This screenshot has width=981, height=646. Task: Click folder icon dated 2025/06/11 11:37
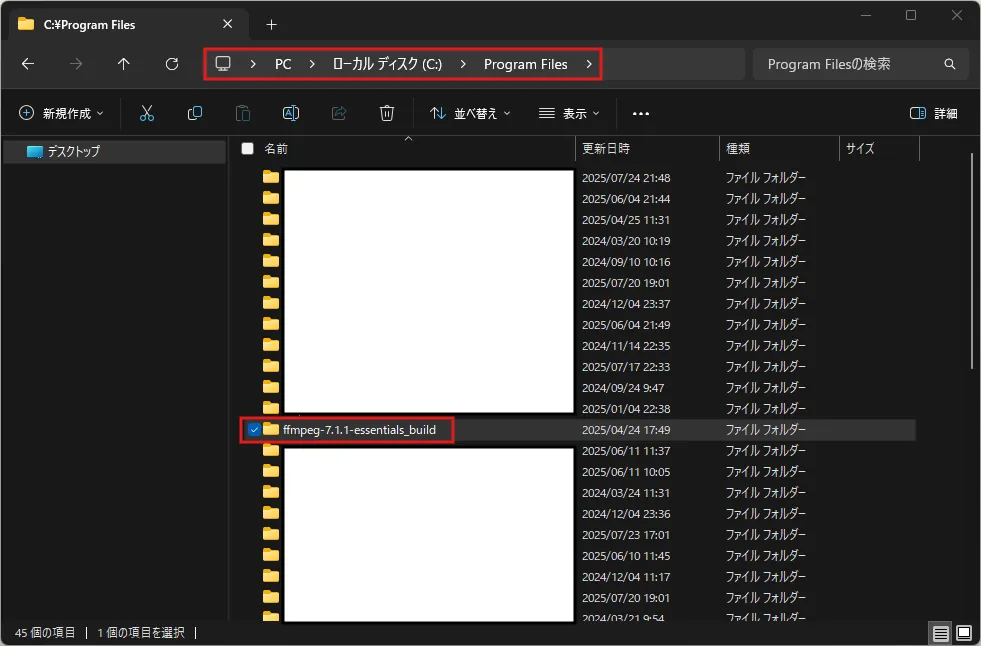271,450
